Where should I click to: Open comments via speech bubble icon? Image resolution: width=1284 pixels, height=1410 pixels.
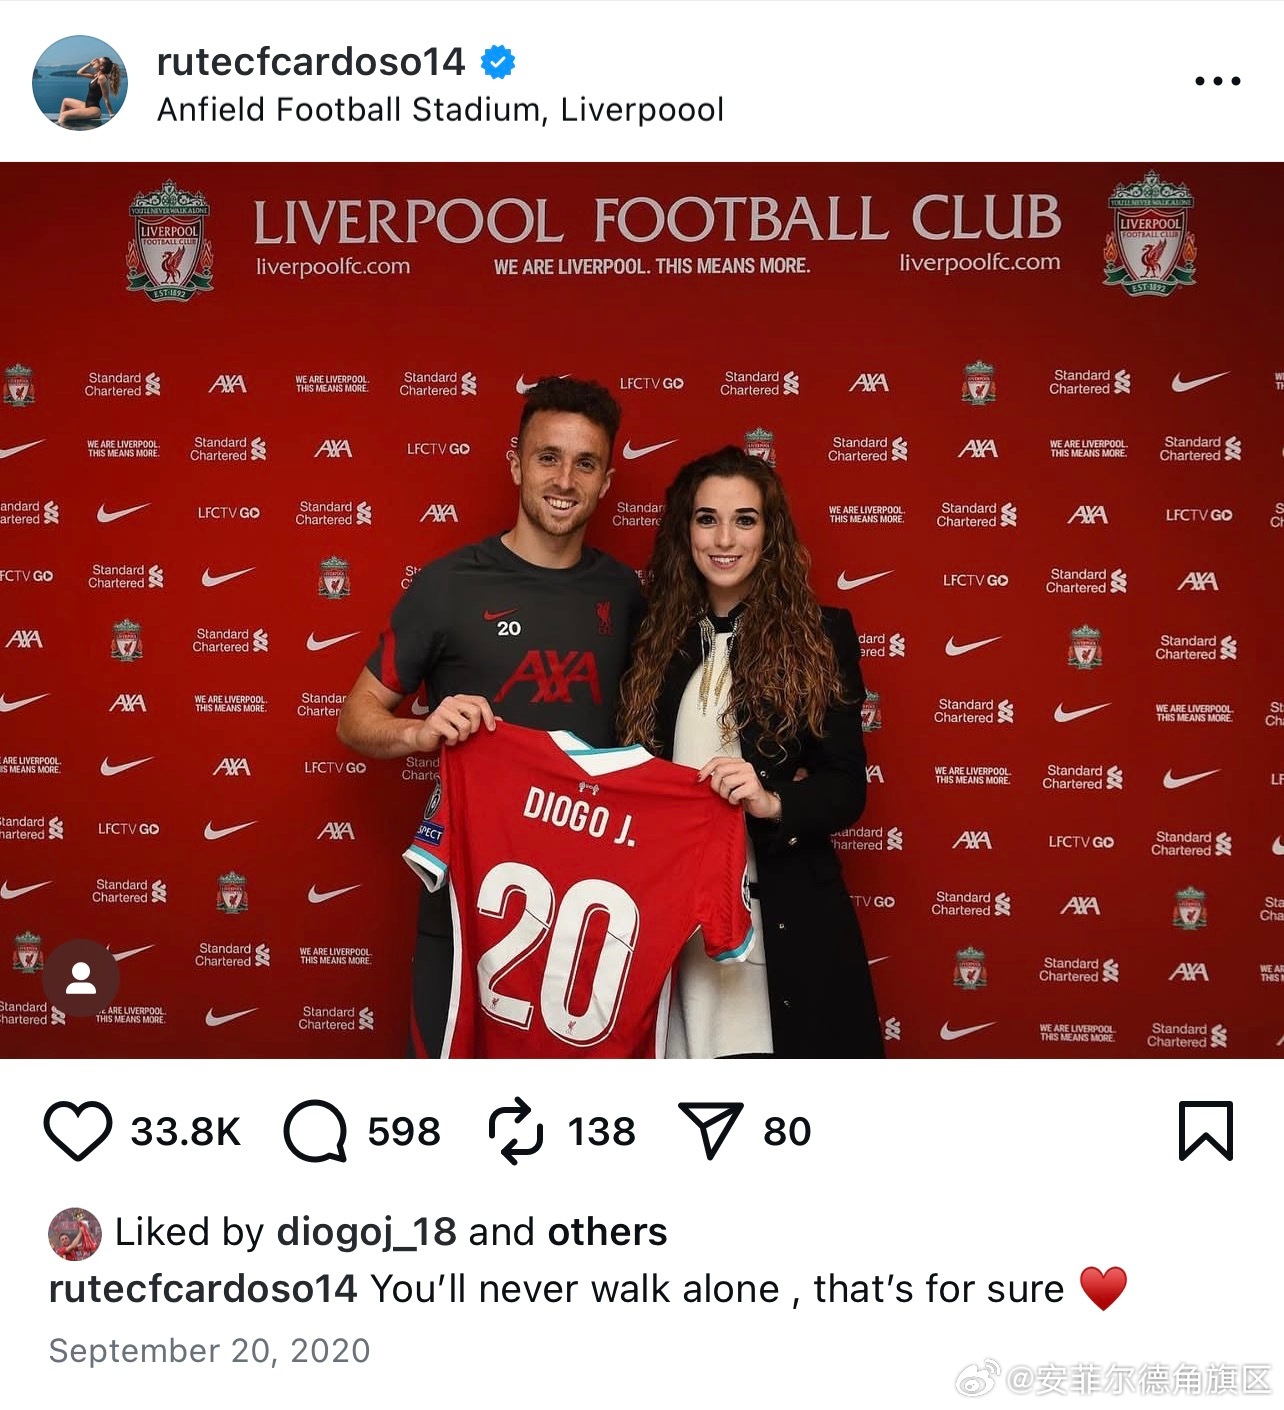point(315,1131)
